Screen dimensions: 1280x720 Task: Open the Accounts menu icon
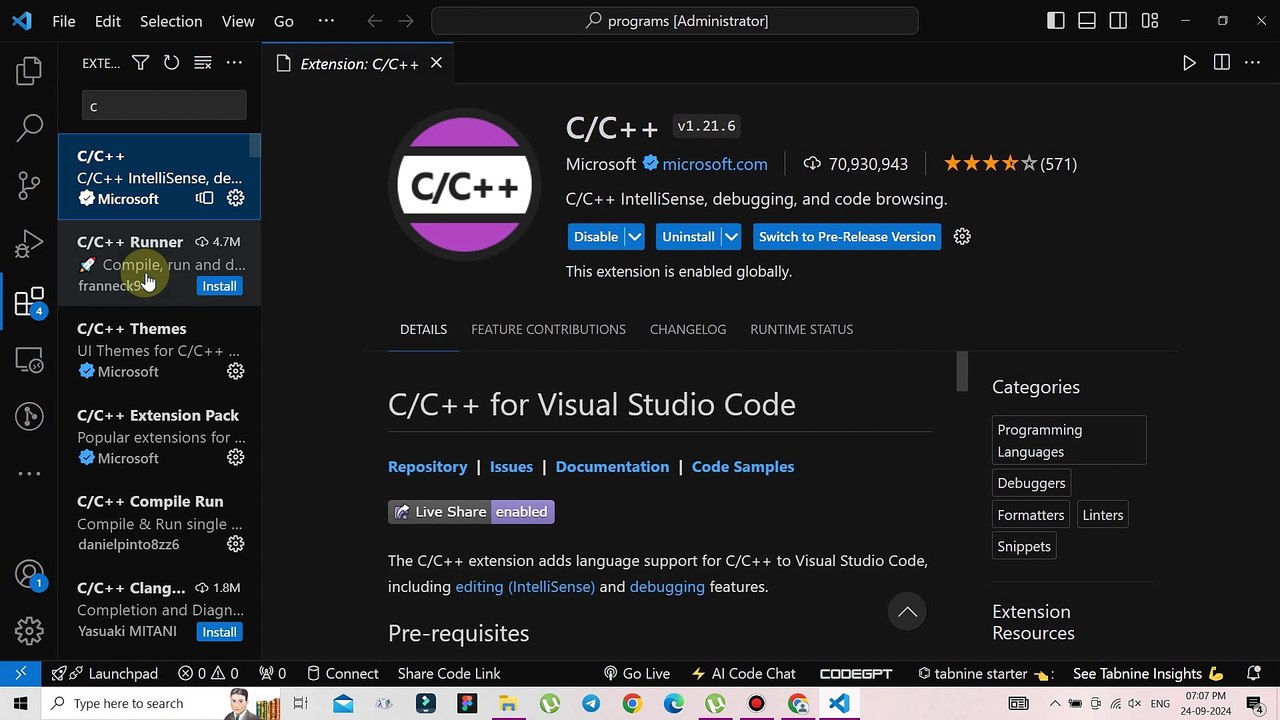coord(29,574)
